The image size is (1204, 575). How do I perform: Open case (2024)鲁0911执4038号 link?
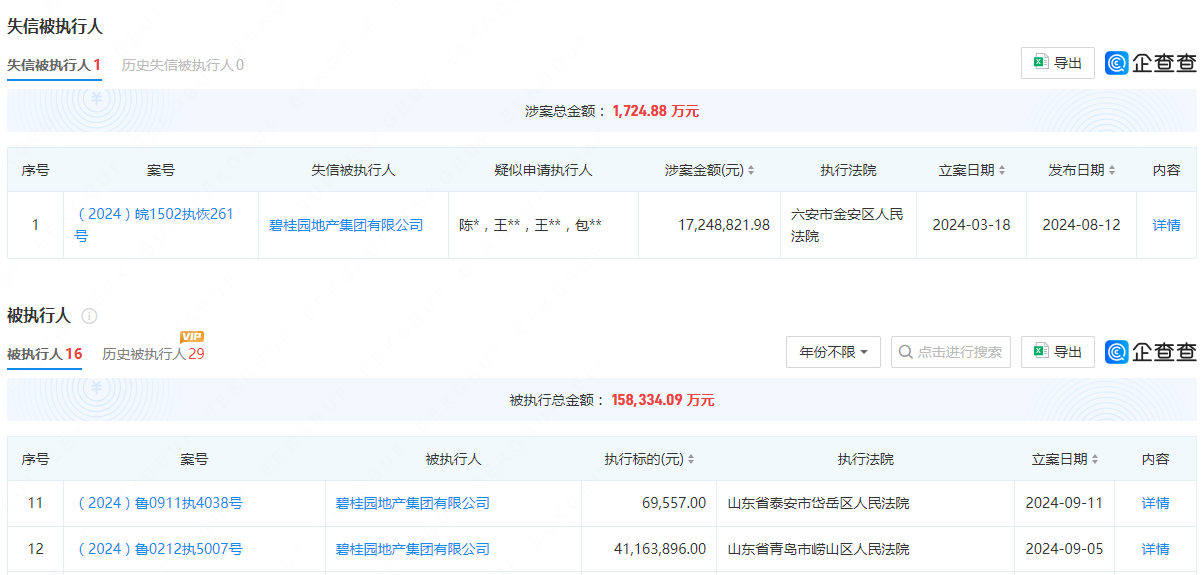[158, 503]
